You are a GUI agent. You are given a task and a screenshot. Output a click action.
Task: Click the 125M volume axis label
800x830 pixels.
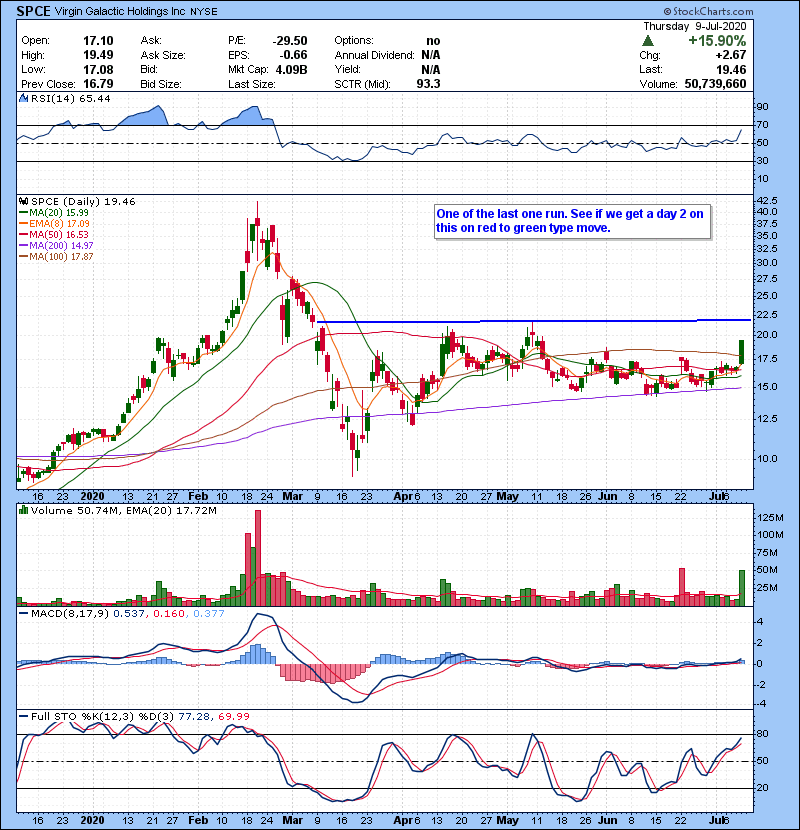[770, 518]
